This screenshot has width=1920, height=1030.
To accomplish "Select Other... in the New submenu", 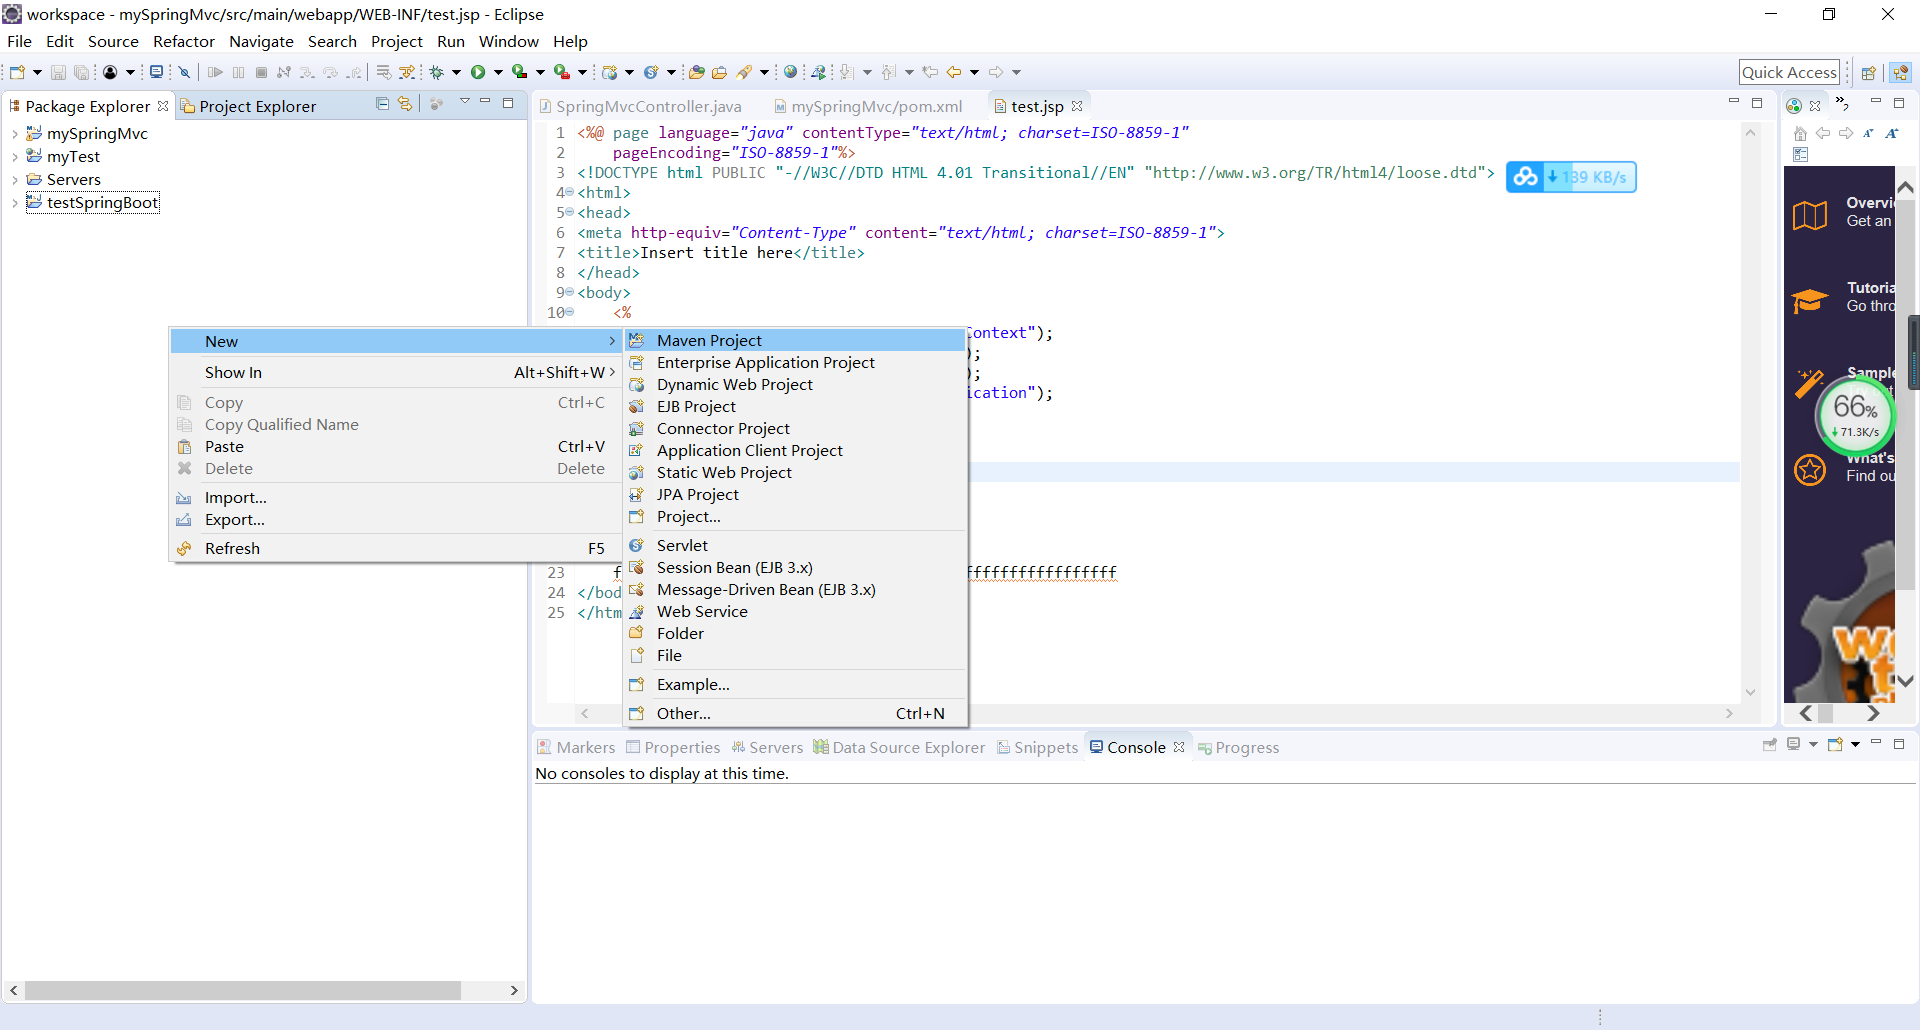I will pyautogui.click(x=795, y=714).
